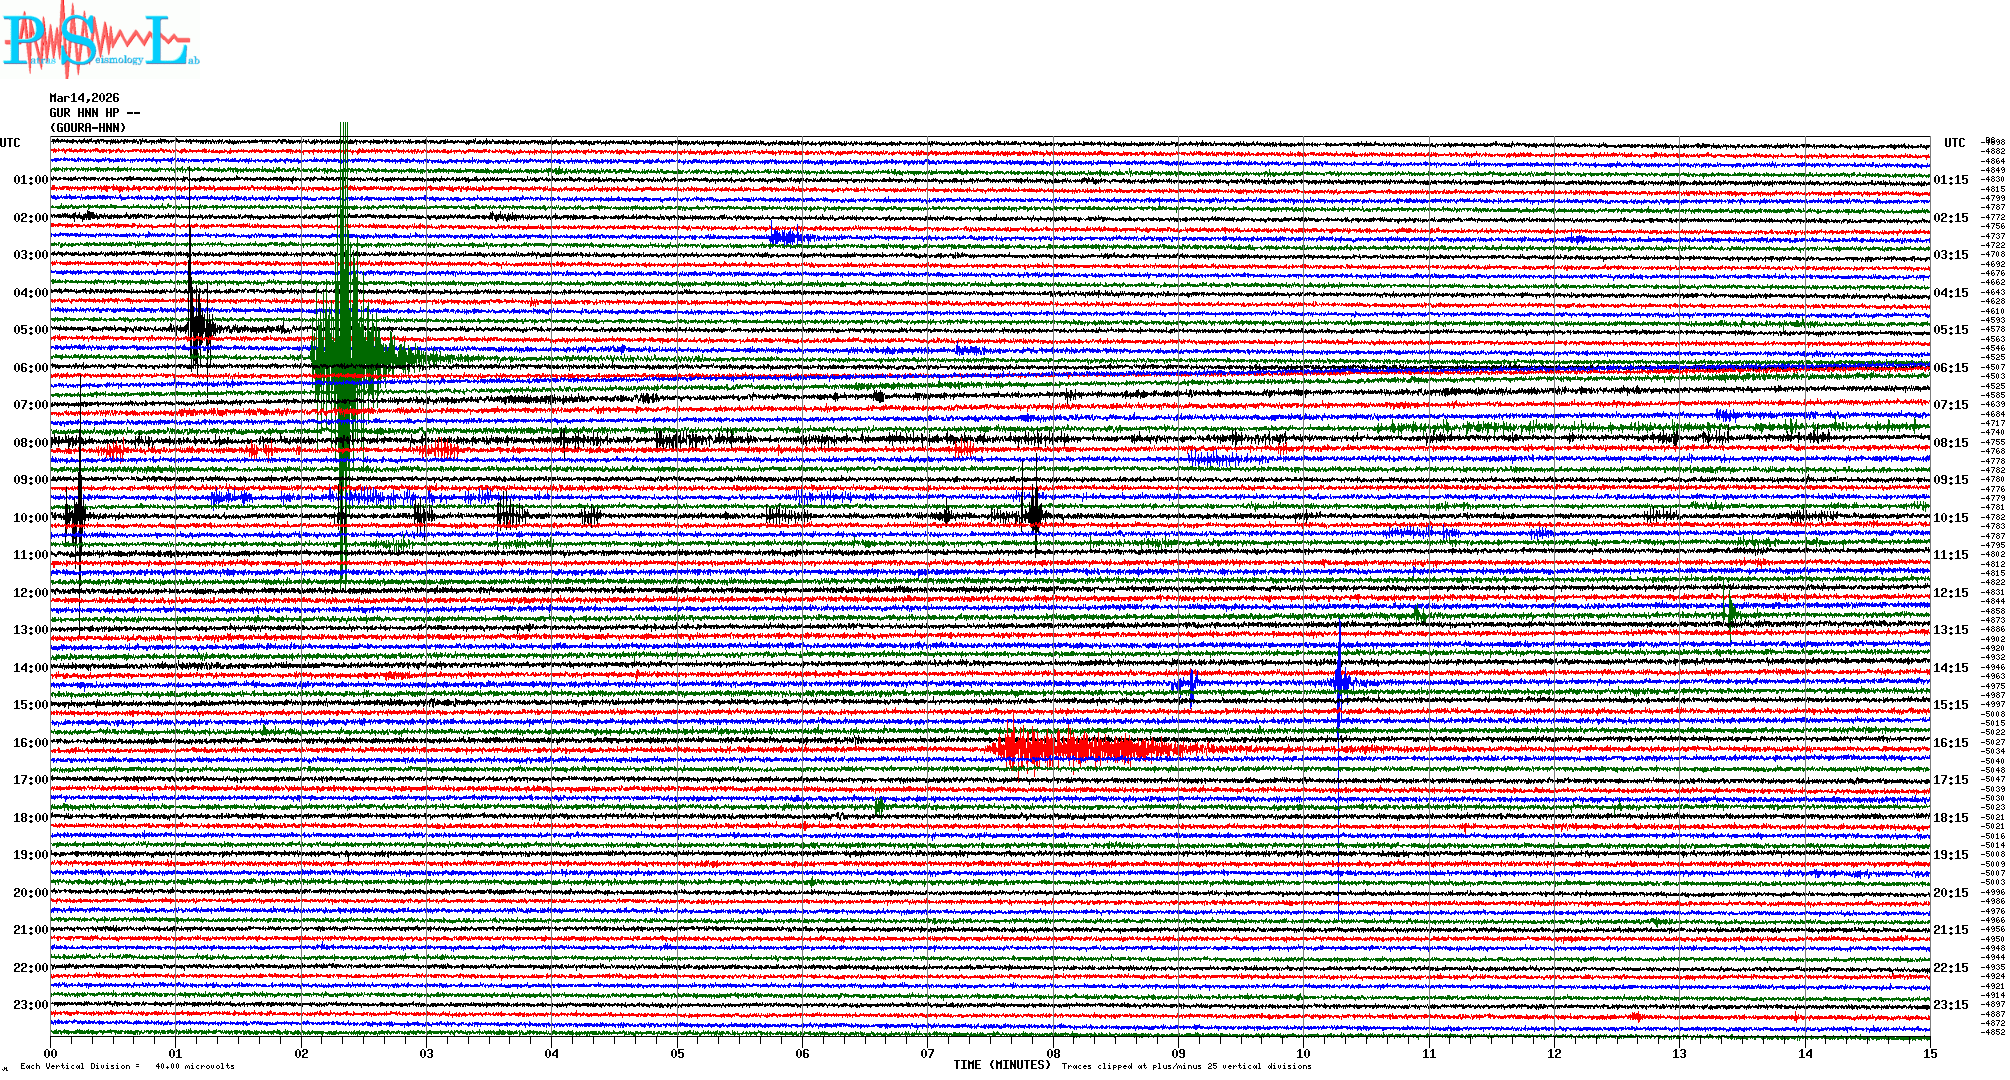Click minute 15 on the bottom axis

tap(1929, 1053)
